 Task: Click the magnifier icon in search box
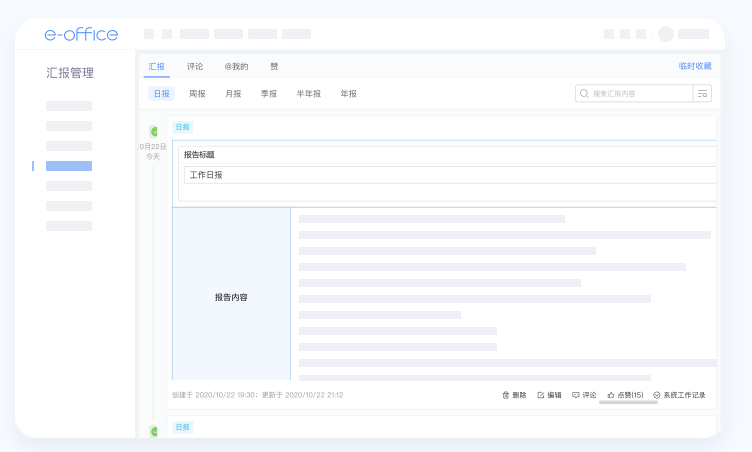(x=585, y=93)
